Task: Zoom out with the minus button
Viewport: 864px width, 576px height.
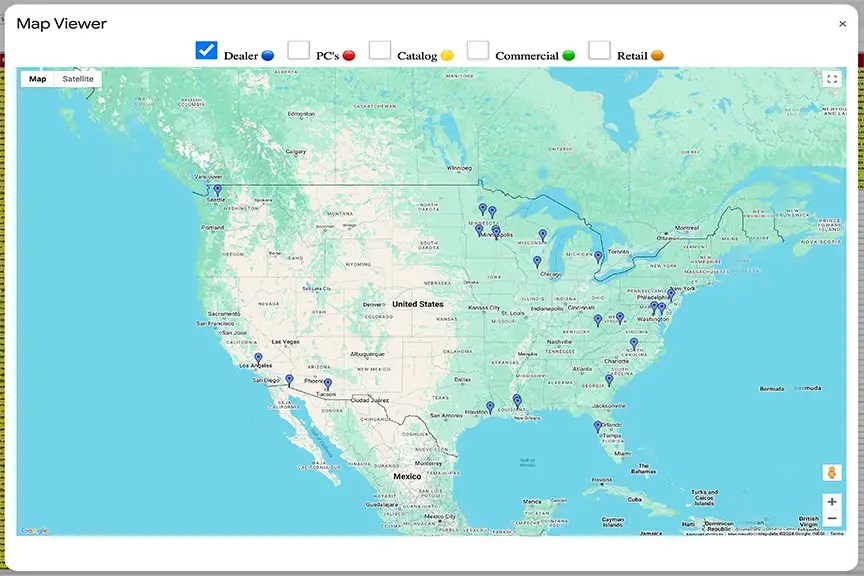Action: [832, 518]
